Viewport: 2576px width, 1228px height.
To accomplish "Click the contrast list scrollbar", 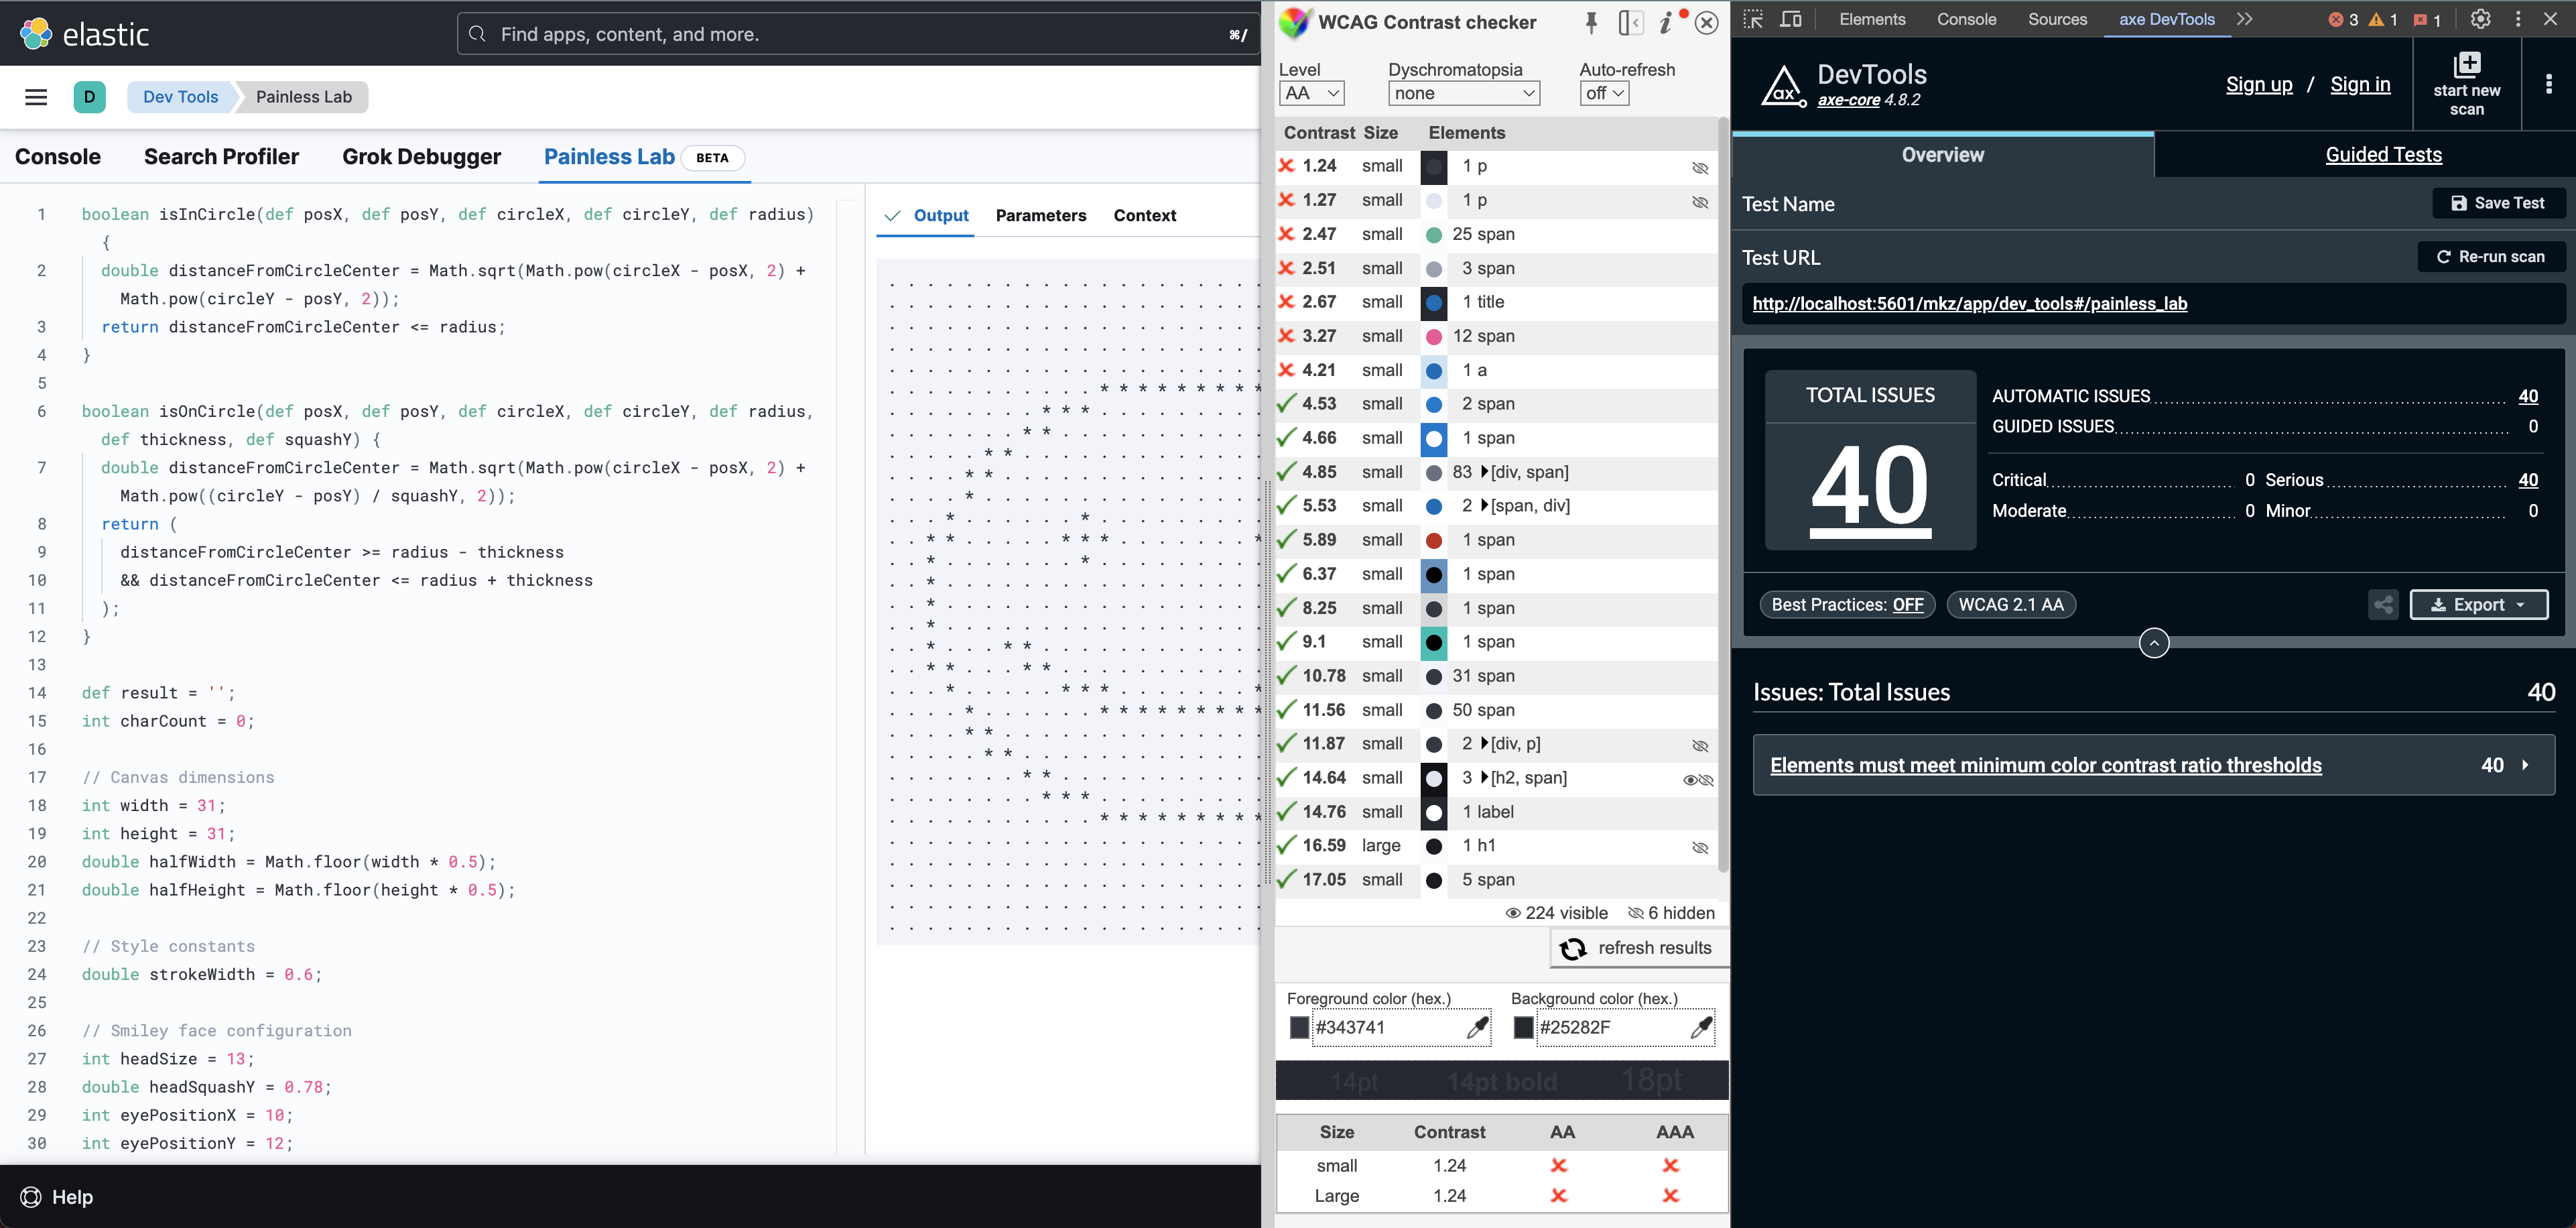I will click(x=1722, y=495).
